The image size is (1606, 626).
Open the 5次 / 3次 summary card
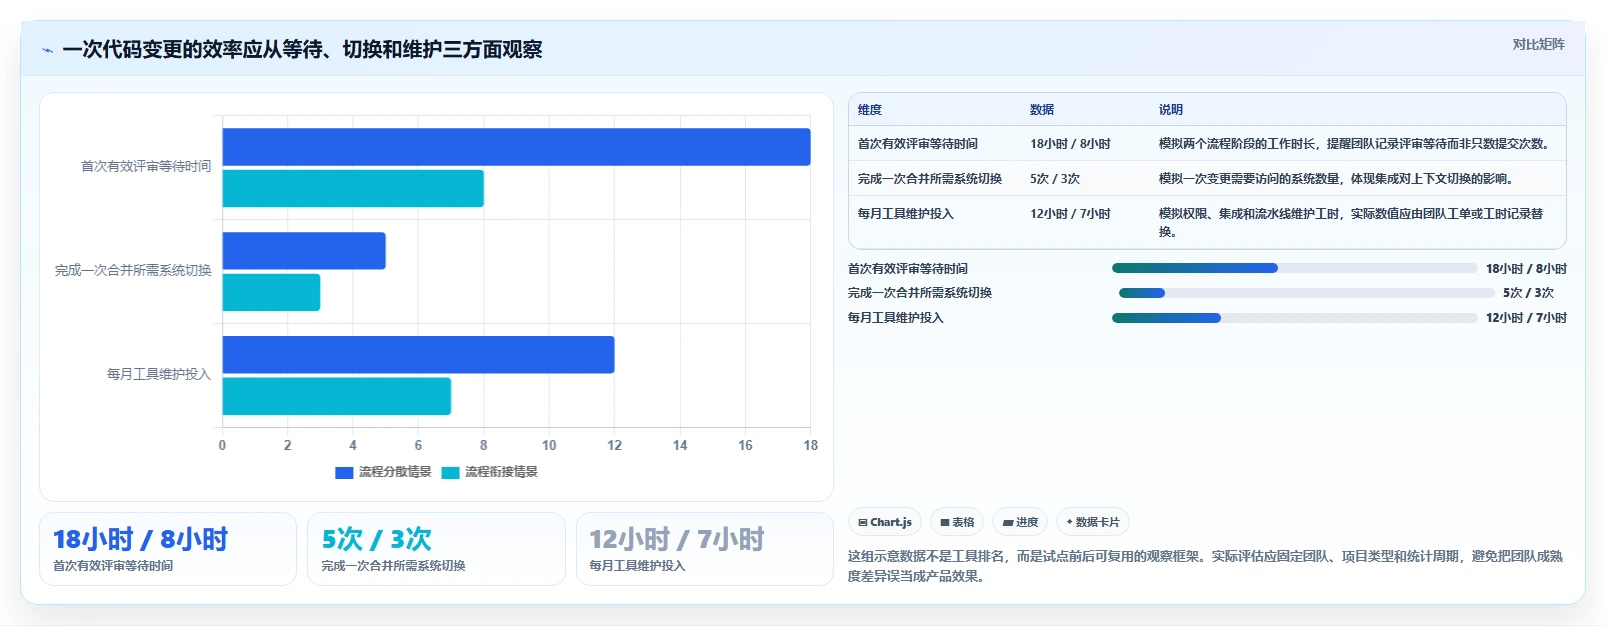pos(436,549)
